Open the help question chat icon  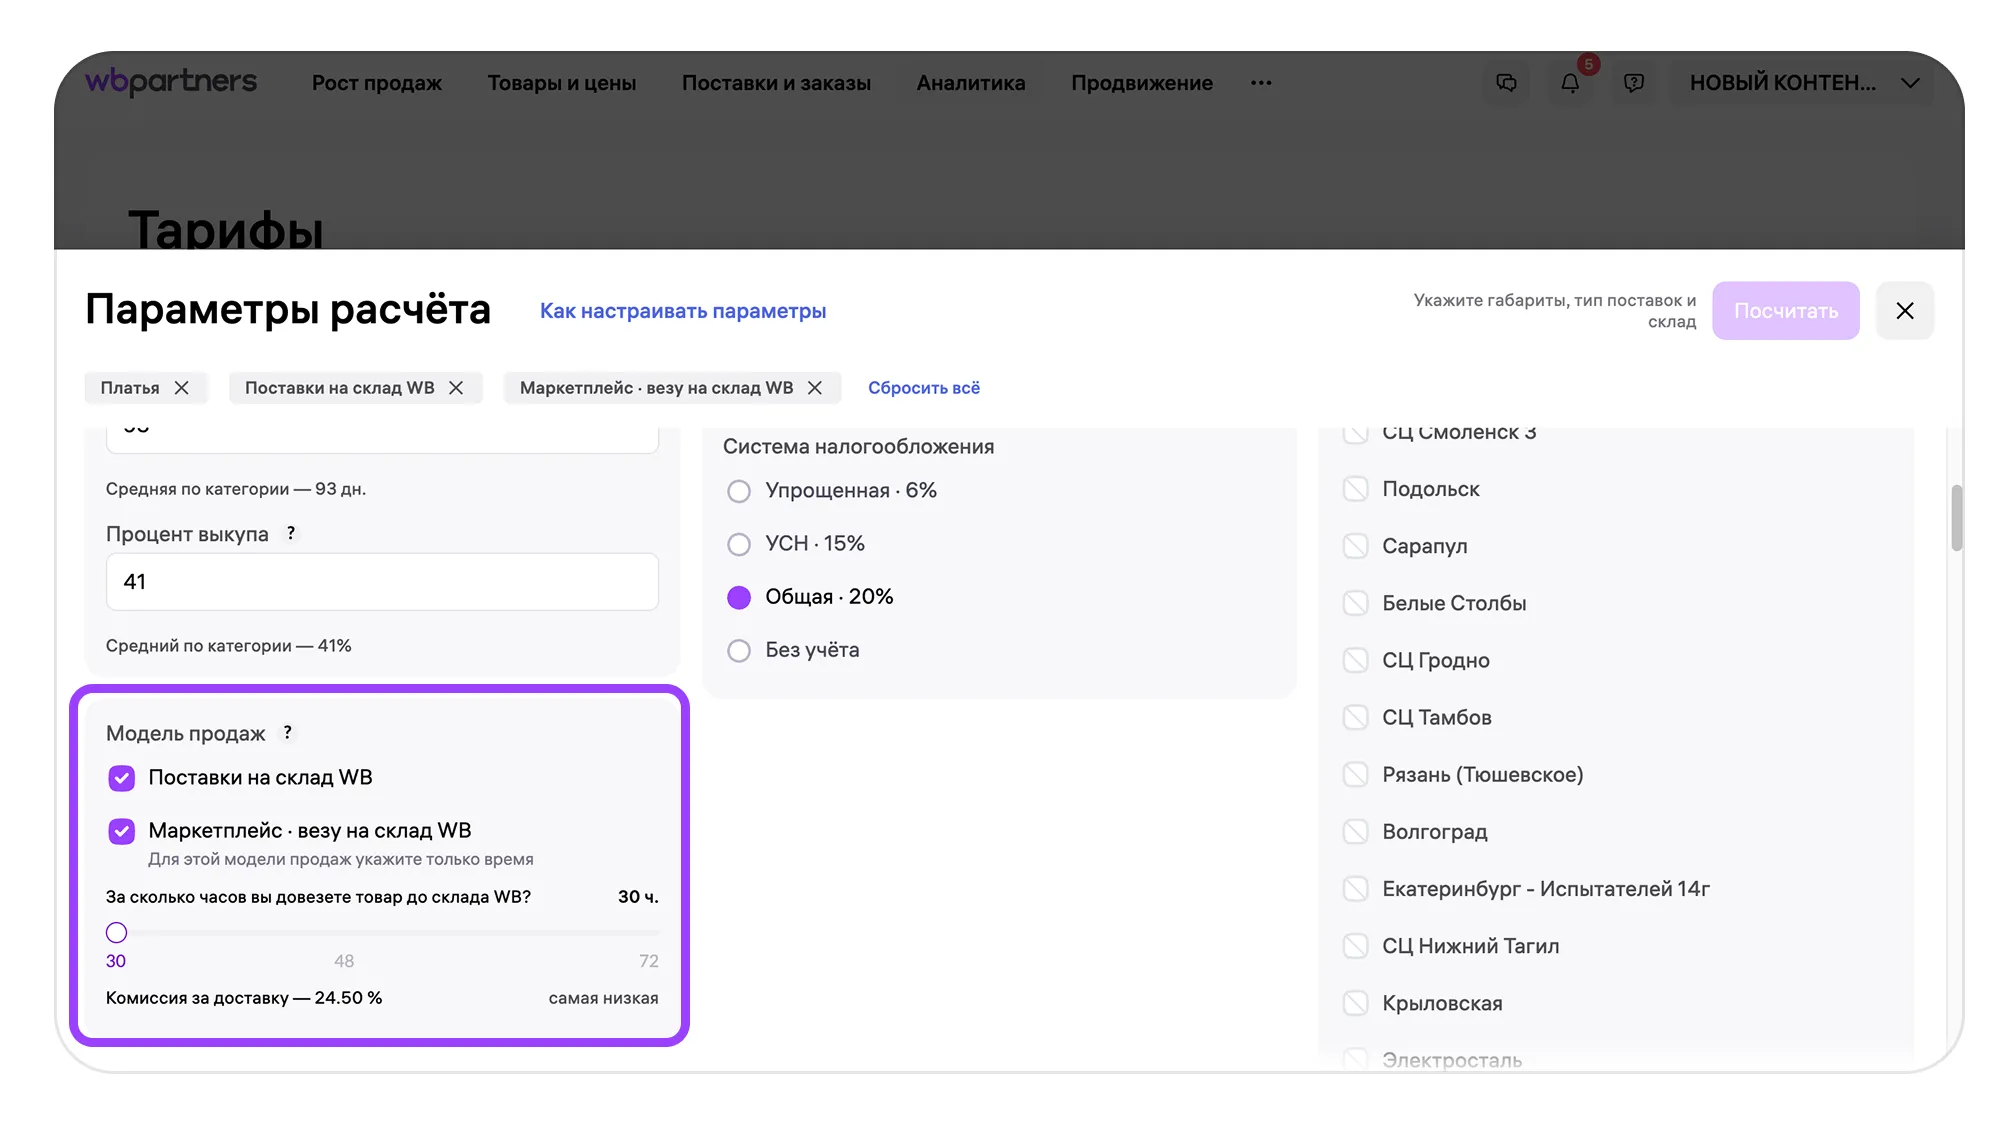tap(1634, 83)
